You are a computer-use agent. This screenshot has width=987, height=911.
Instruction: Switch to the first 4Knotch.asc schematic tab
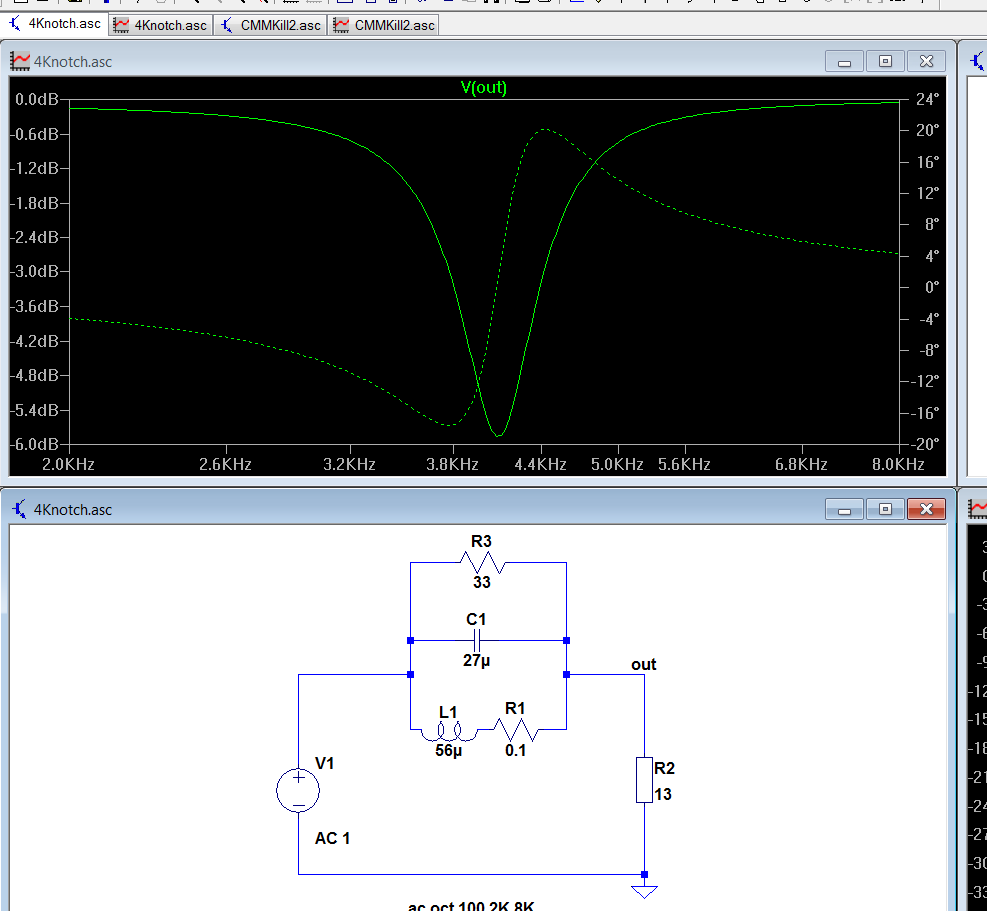[55, 24]
